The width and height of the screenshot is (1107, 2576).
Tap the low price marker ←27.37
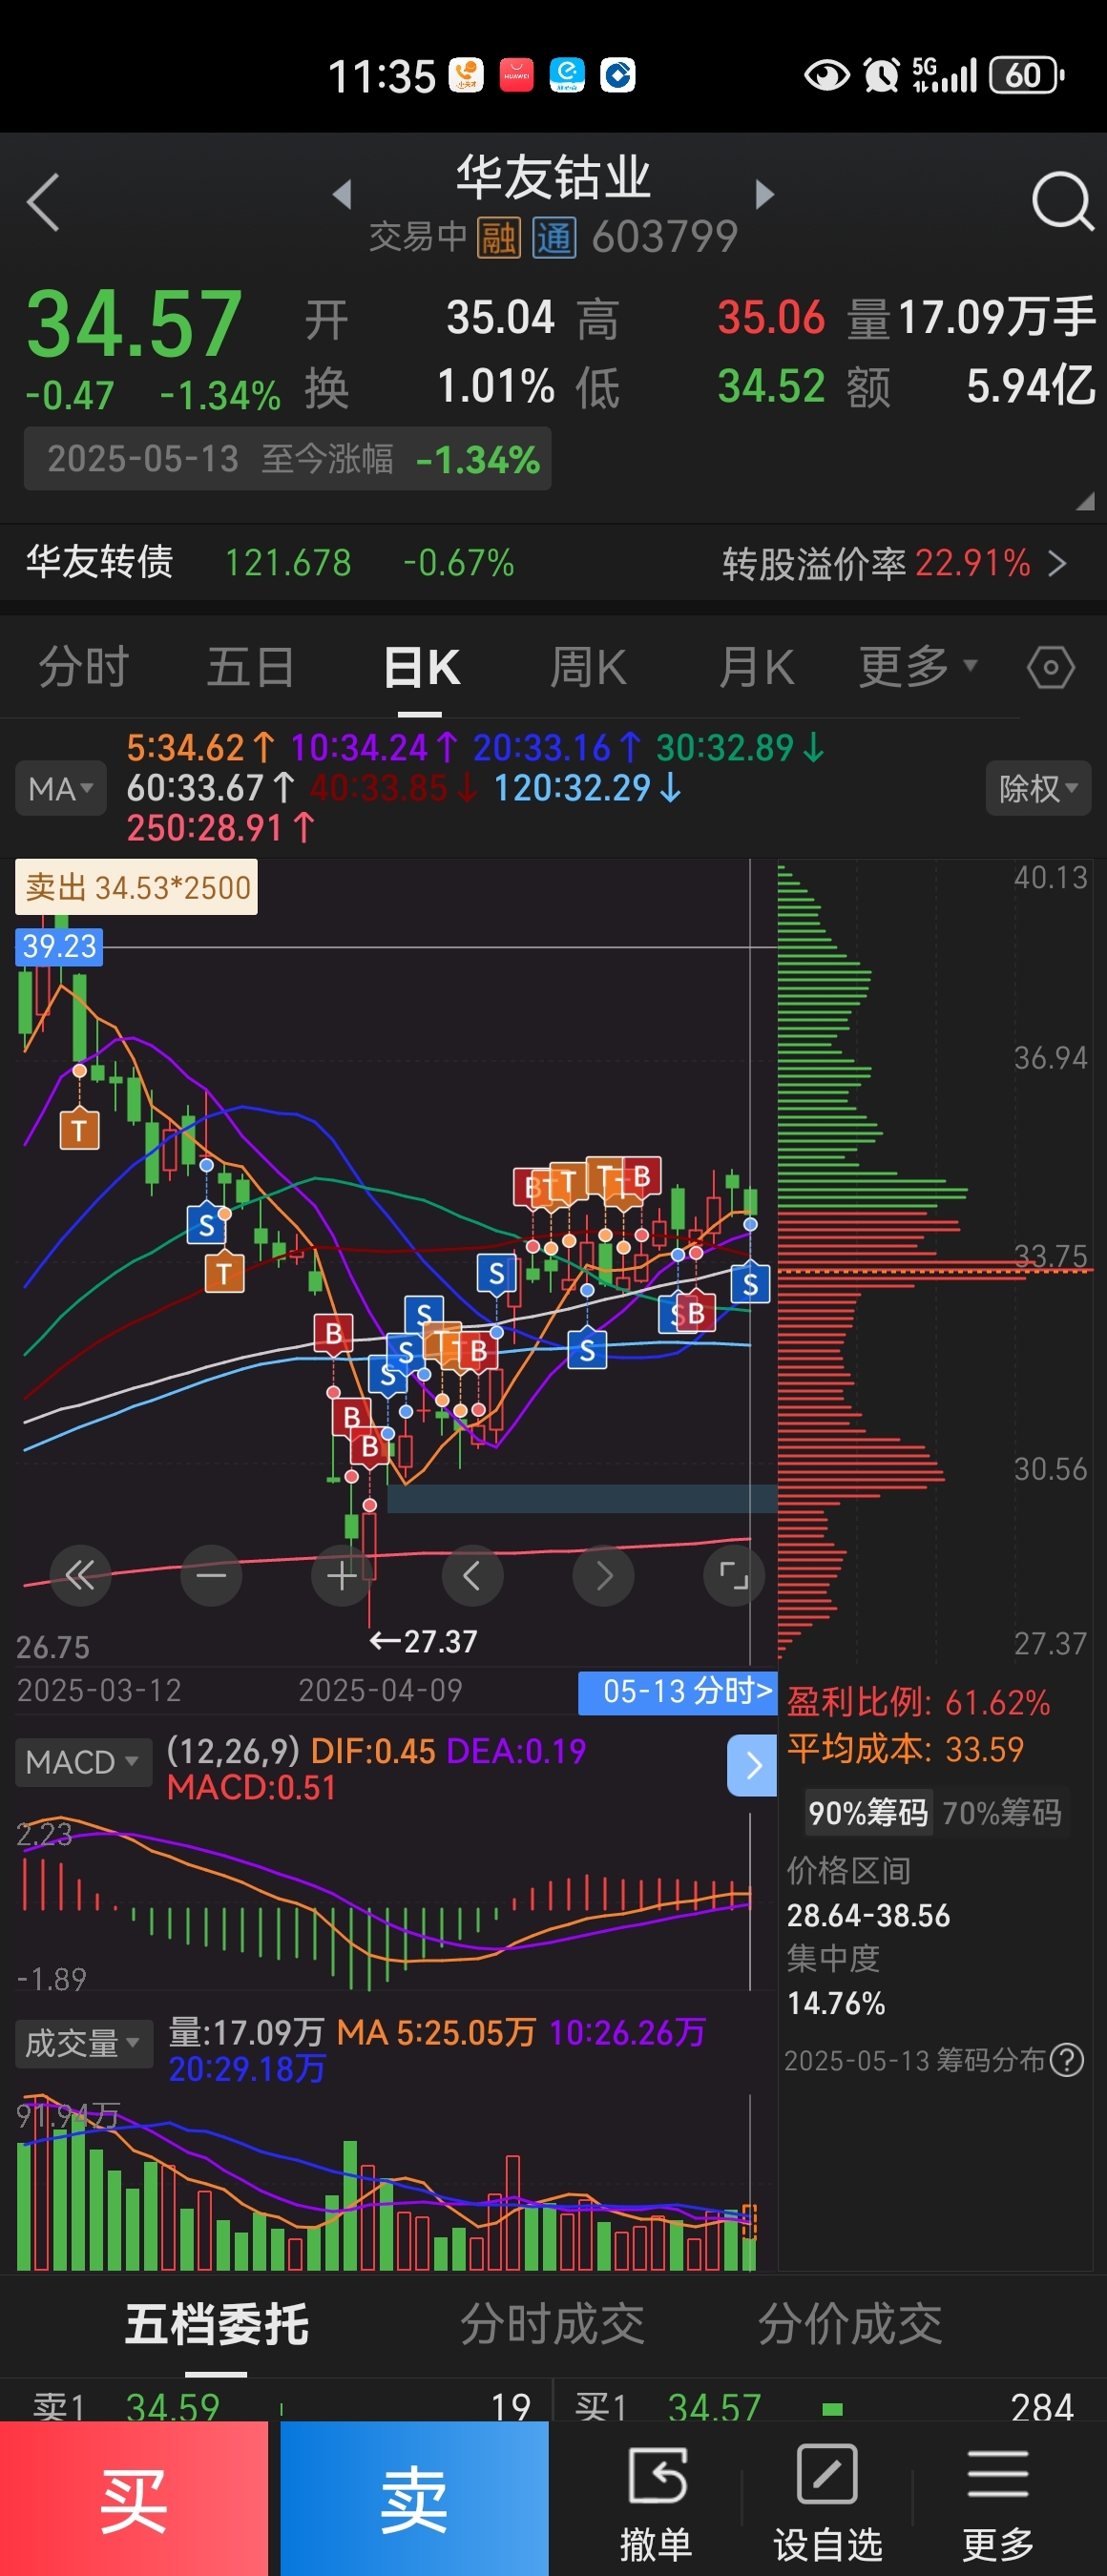423,1641
